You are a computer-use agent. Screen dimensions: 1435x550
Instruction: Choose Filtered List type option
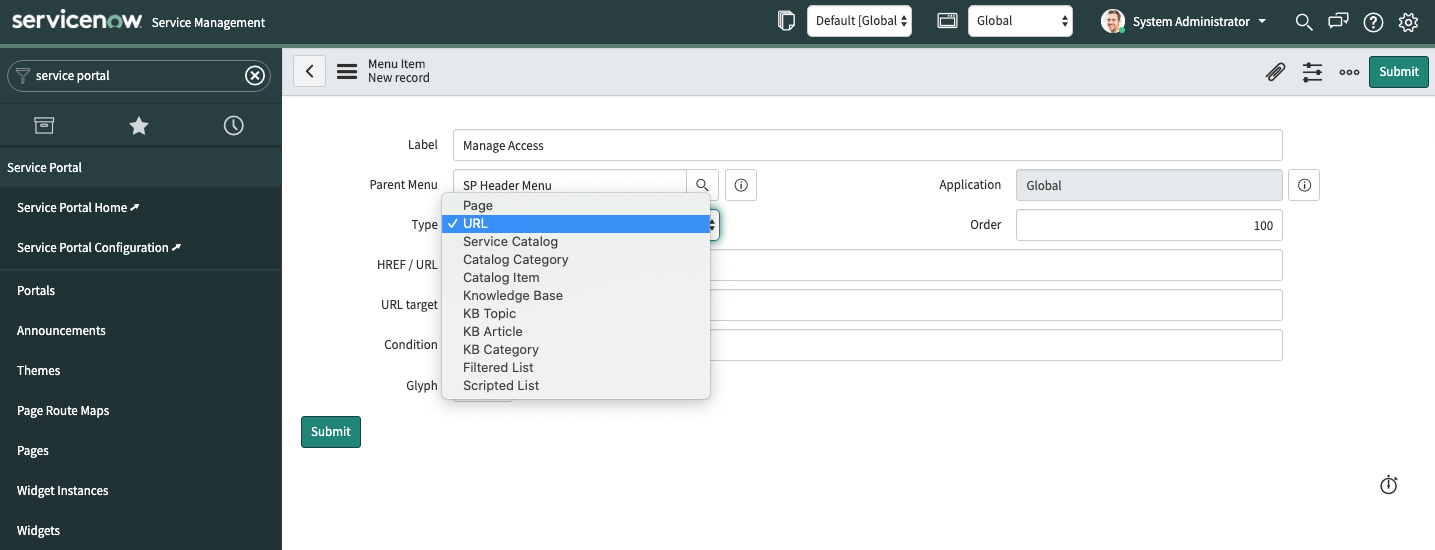click(576, 367)
